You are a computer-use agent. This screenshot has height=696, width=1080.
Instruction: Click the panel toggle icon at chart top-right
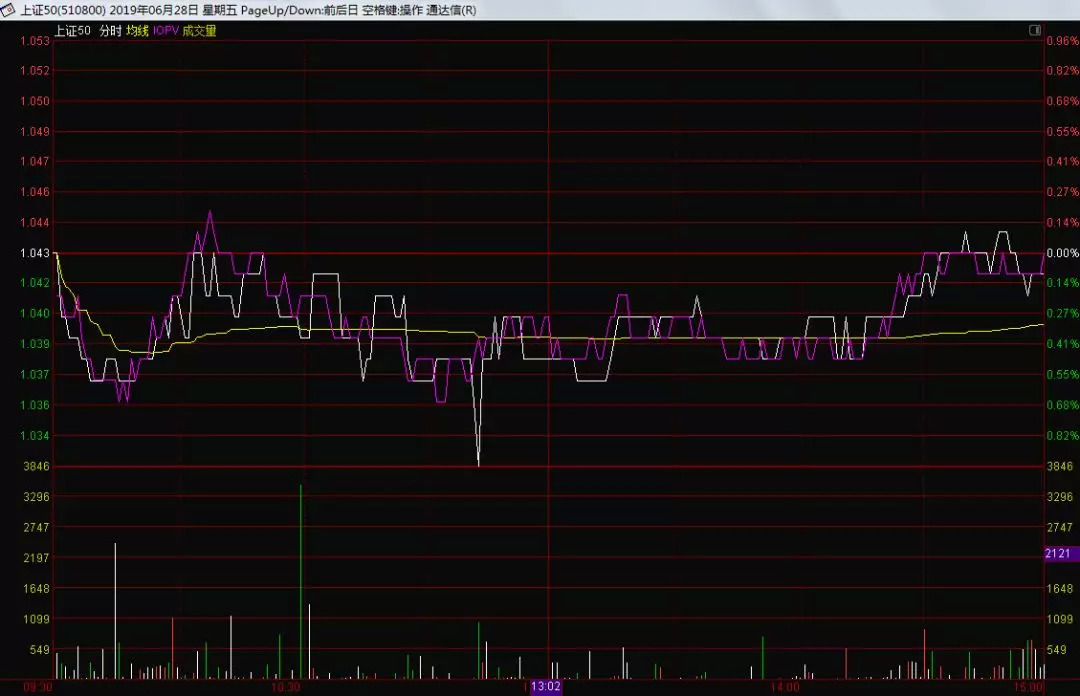pos(1035,30)
